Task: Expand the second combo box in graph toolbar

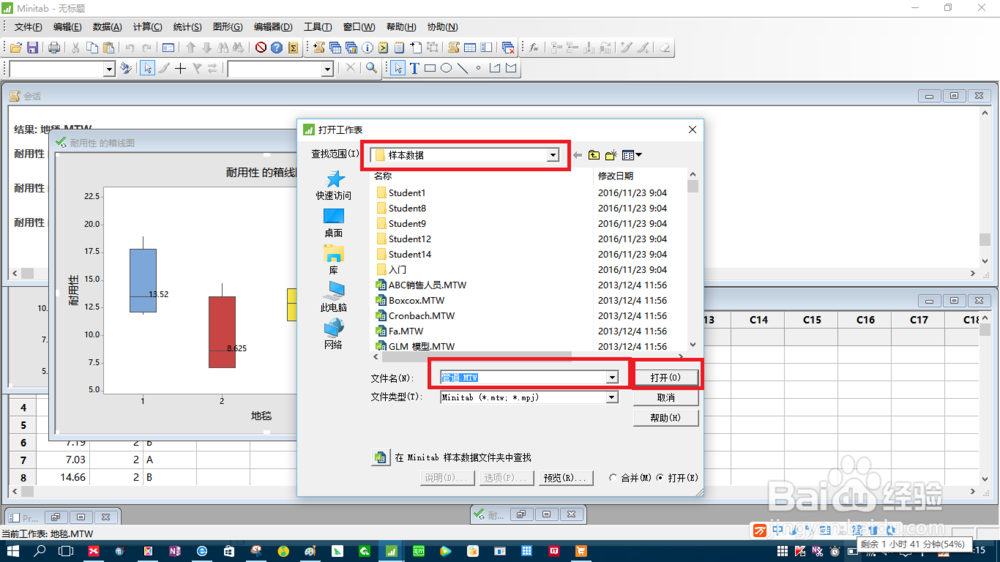Action: click(x=327, y=69)
